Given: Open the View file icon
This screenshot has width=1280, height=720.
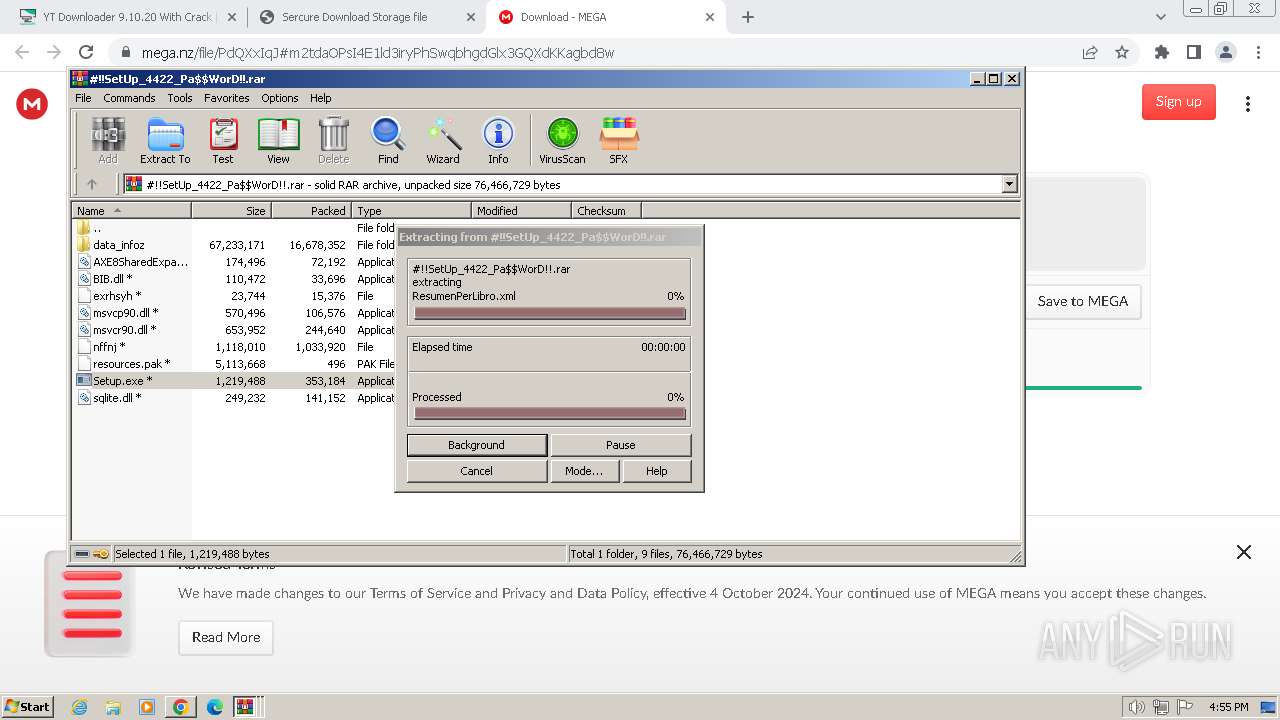Looking at the screenshot, I should tap(278, 140).
